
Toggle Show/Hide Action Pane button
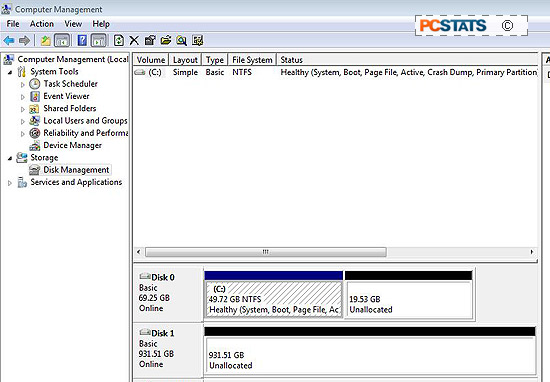(99, 41)
